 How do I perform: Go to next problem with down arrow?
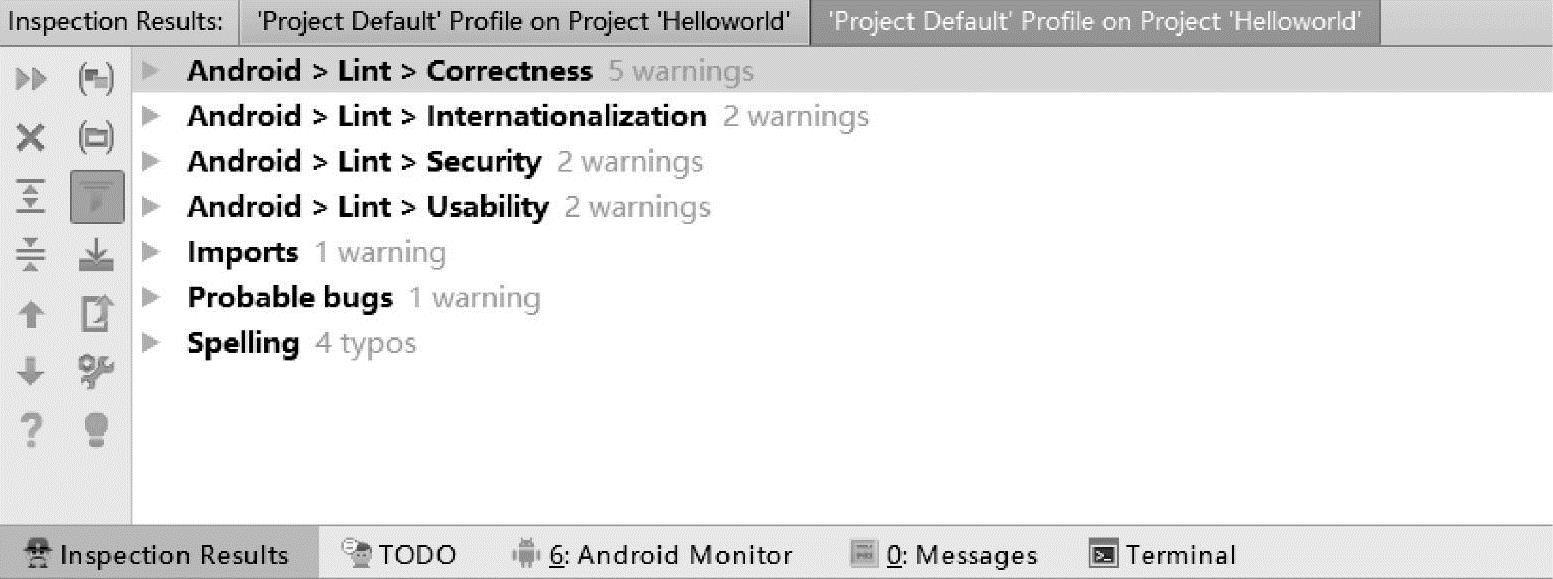(x=32, y=373)
